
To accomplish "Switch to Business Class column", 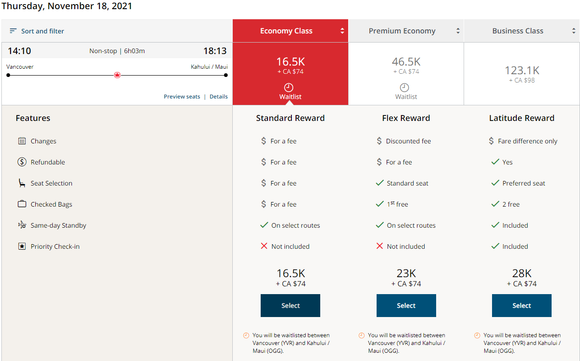I will (522, 31).
